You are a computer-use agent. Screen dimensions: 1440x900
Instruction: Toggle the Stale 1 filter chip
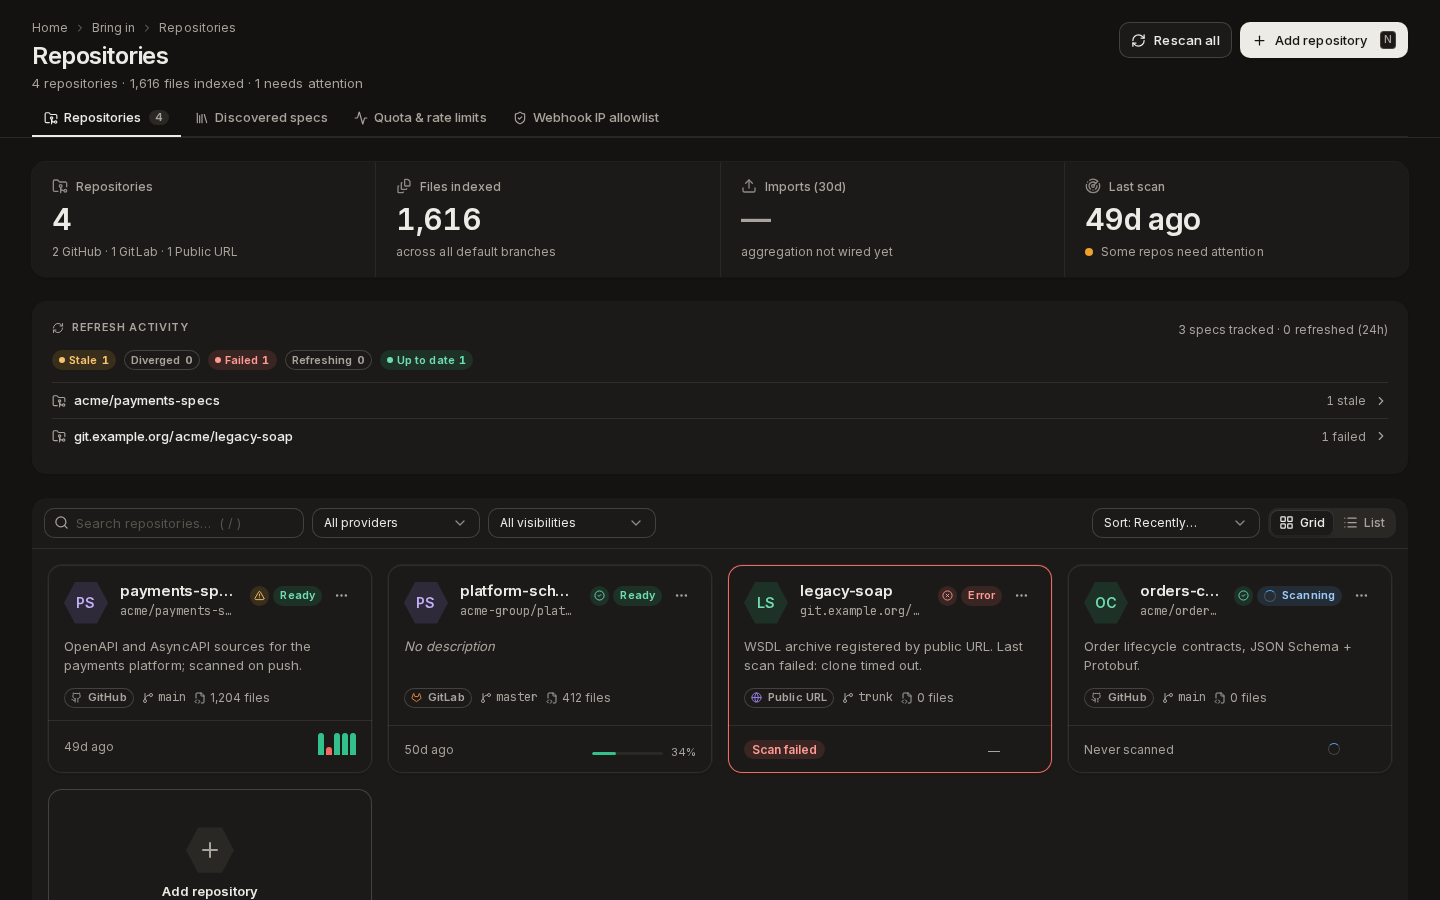(x=84, y=360)
